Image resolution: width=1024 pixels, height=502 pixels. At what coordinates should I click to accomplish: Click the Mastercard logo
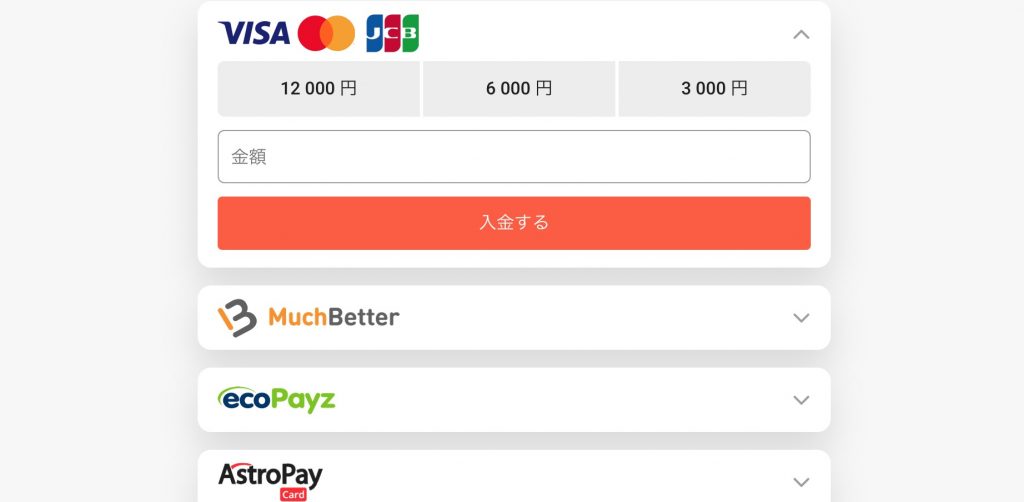point(327,33)
